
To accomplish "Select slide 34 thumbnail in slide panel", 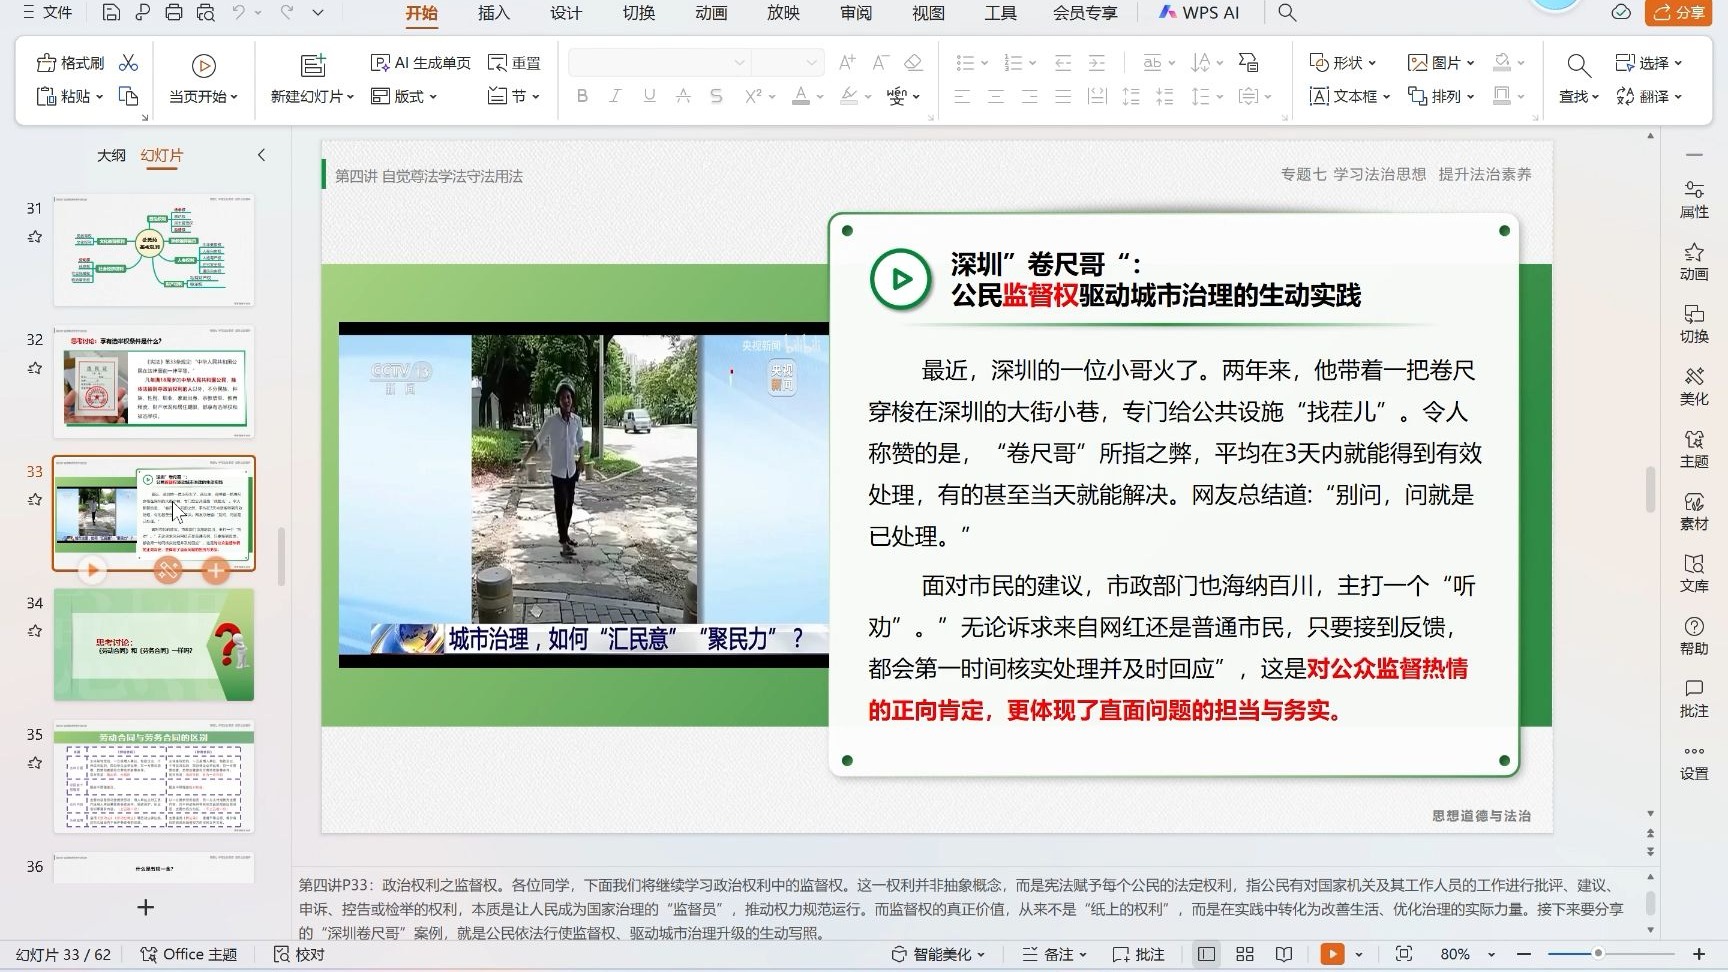I will [x=154, y=645].
